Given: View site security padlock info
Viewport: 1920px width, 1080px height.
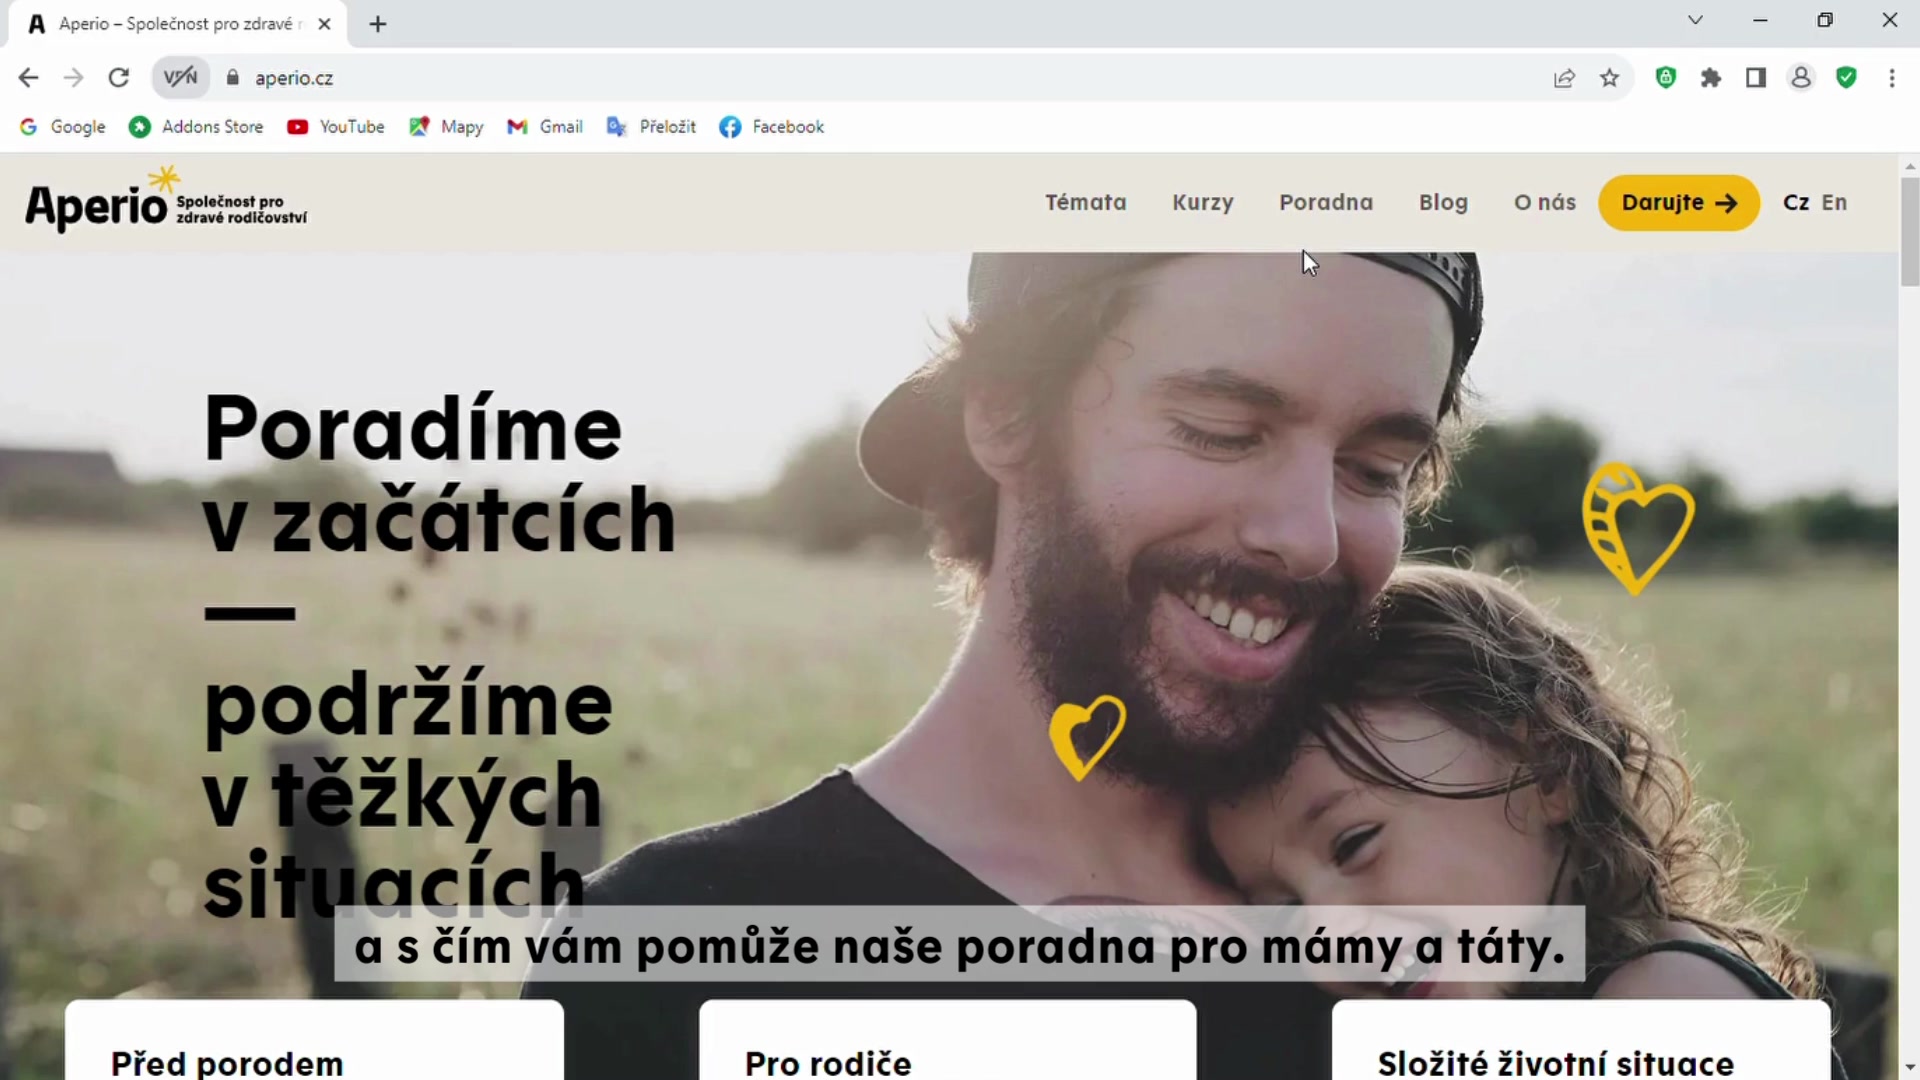Looking at the screenshot, I should pyautogui.click(x=233, y=78).
